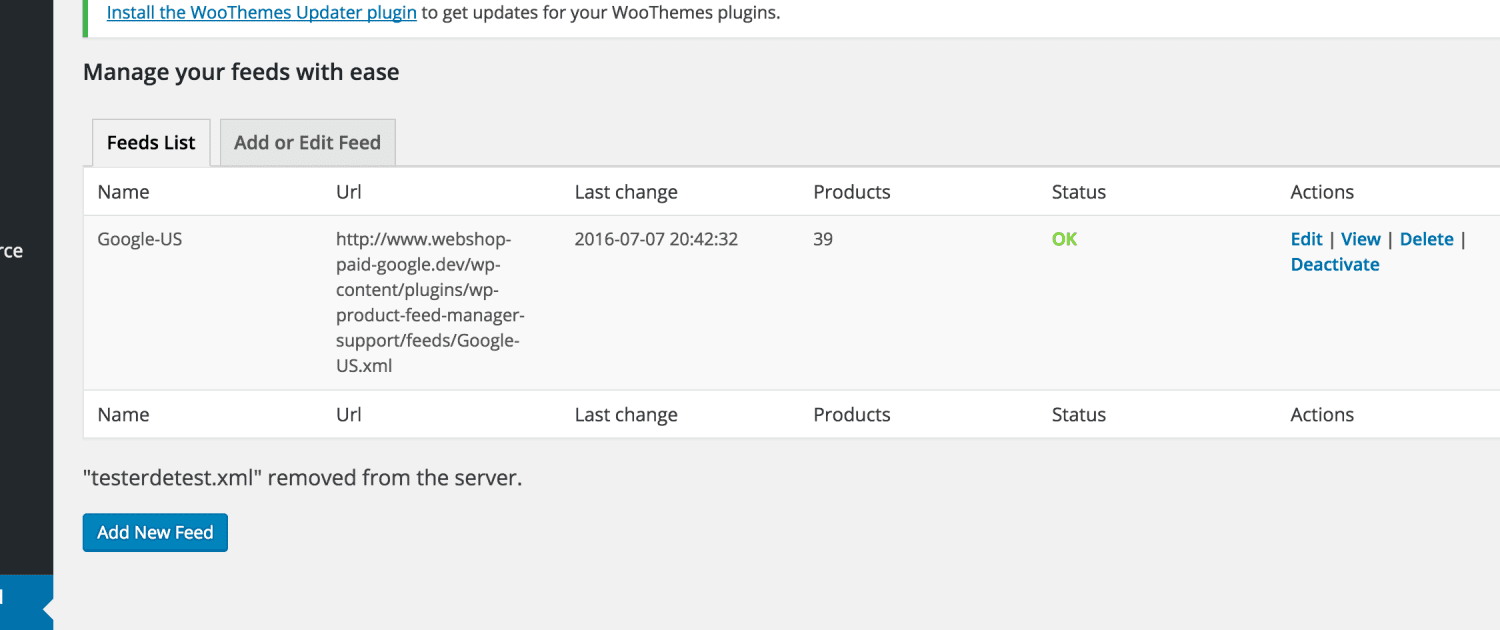This screenshot has width=1500, height=630.
Task: Open the WooCommerce item in the left sidebar
Action: tap(12, 251)
